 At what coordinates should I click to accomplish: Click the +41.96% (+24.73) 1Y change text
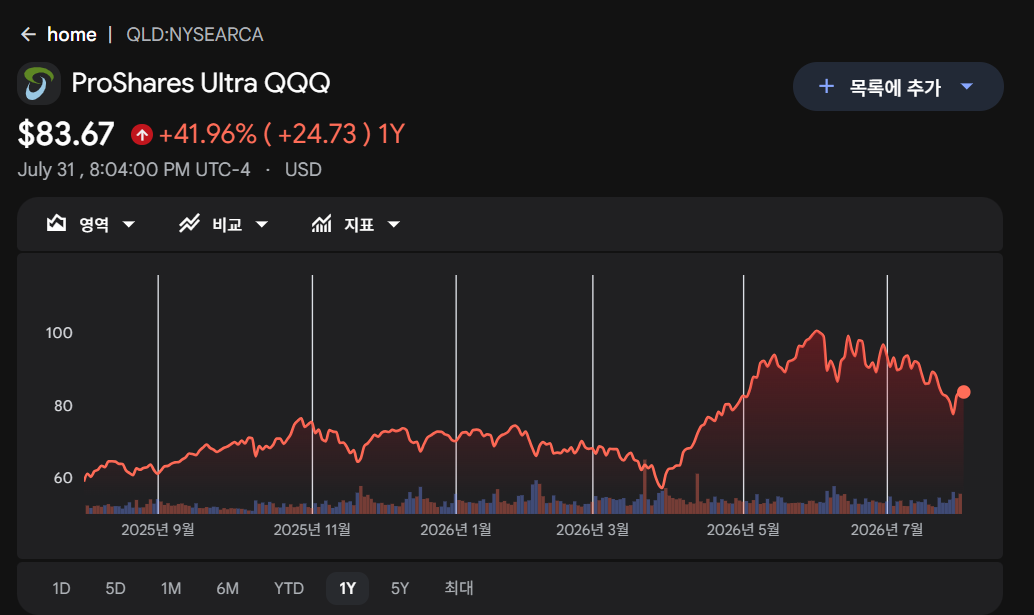(x=282, y=134)
